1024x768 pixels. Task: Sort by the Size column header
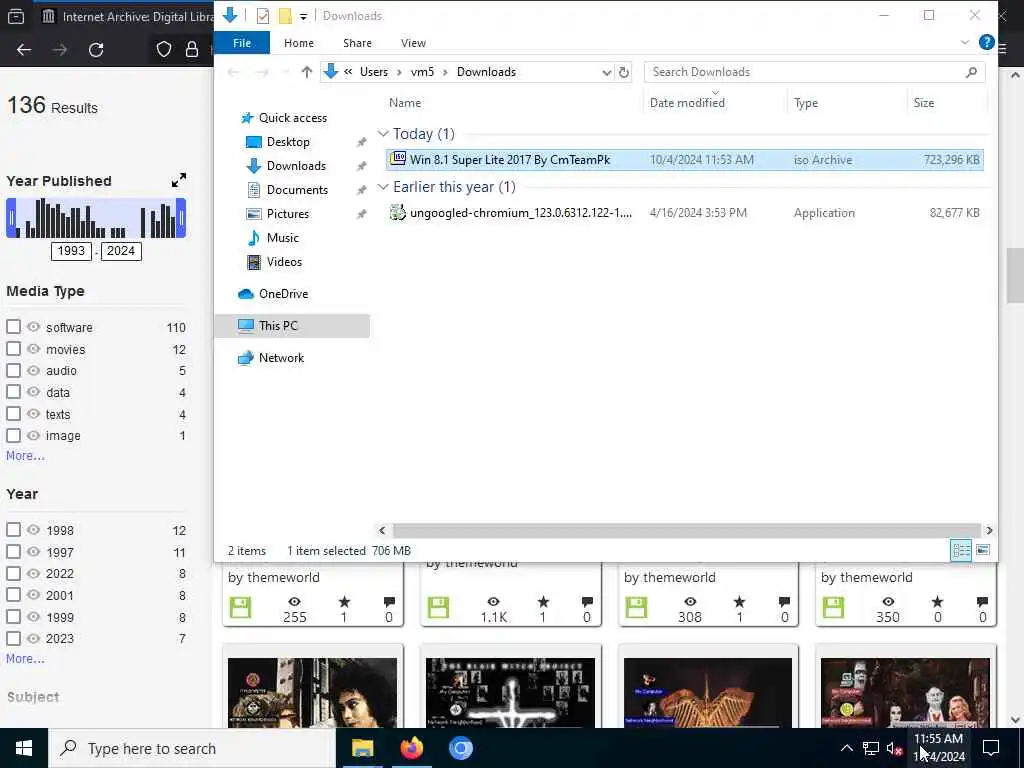coord(923,103)
